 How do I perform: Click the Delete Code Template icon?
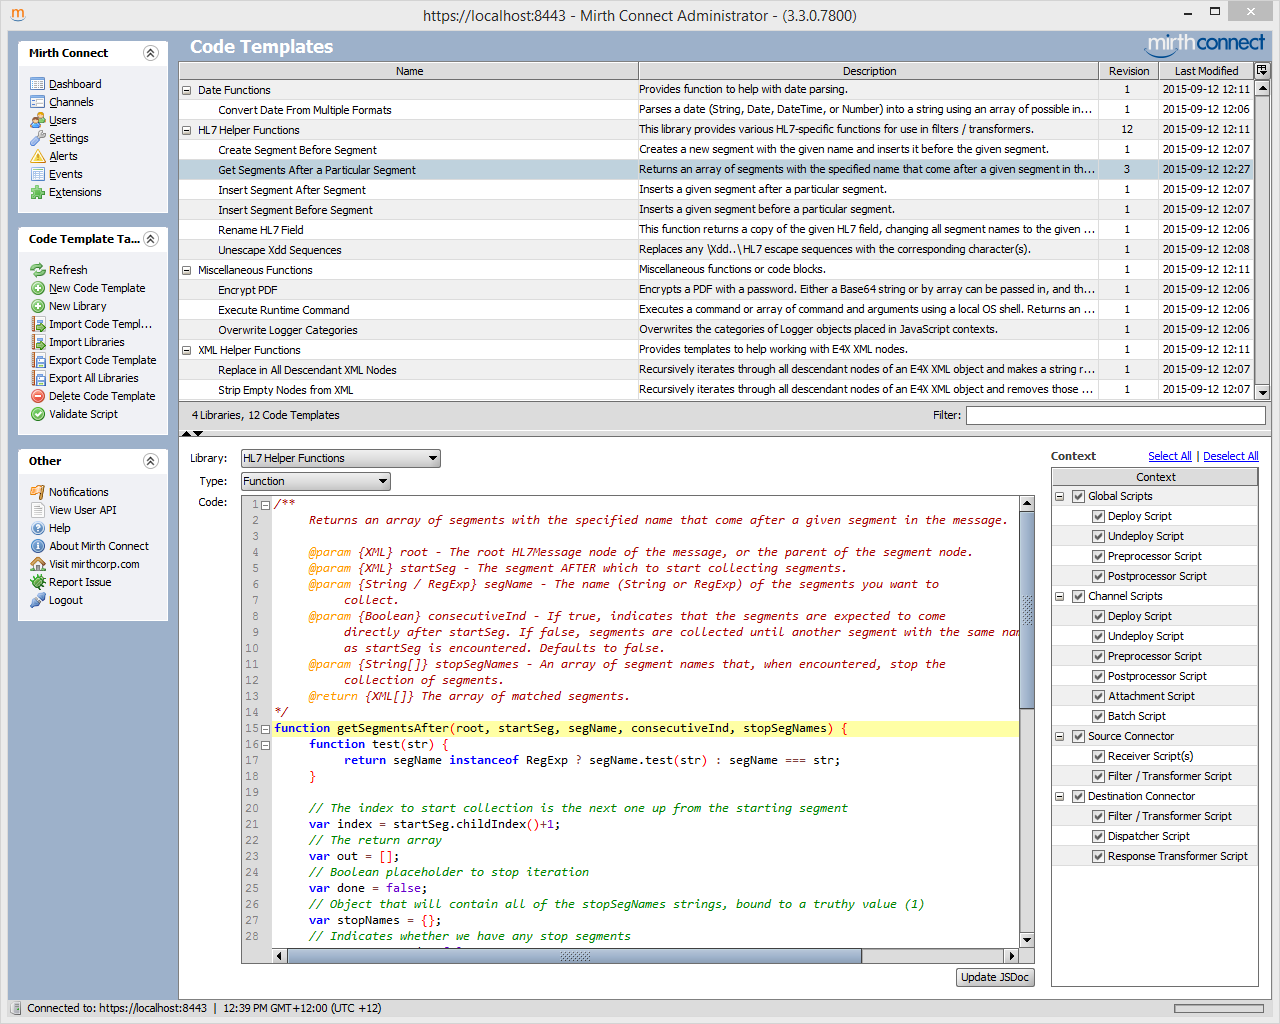38,396
